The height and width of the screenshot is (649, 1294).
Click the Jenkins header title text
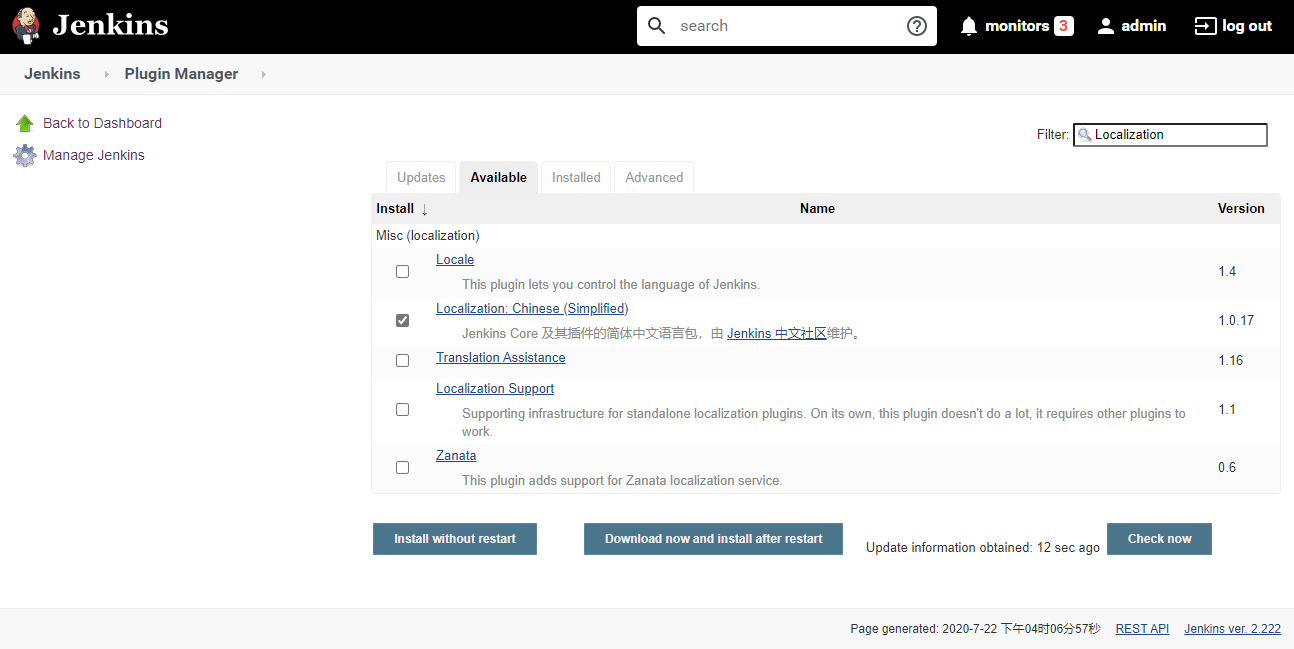point(110,26)
